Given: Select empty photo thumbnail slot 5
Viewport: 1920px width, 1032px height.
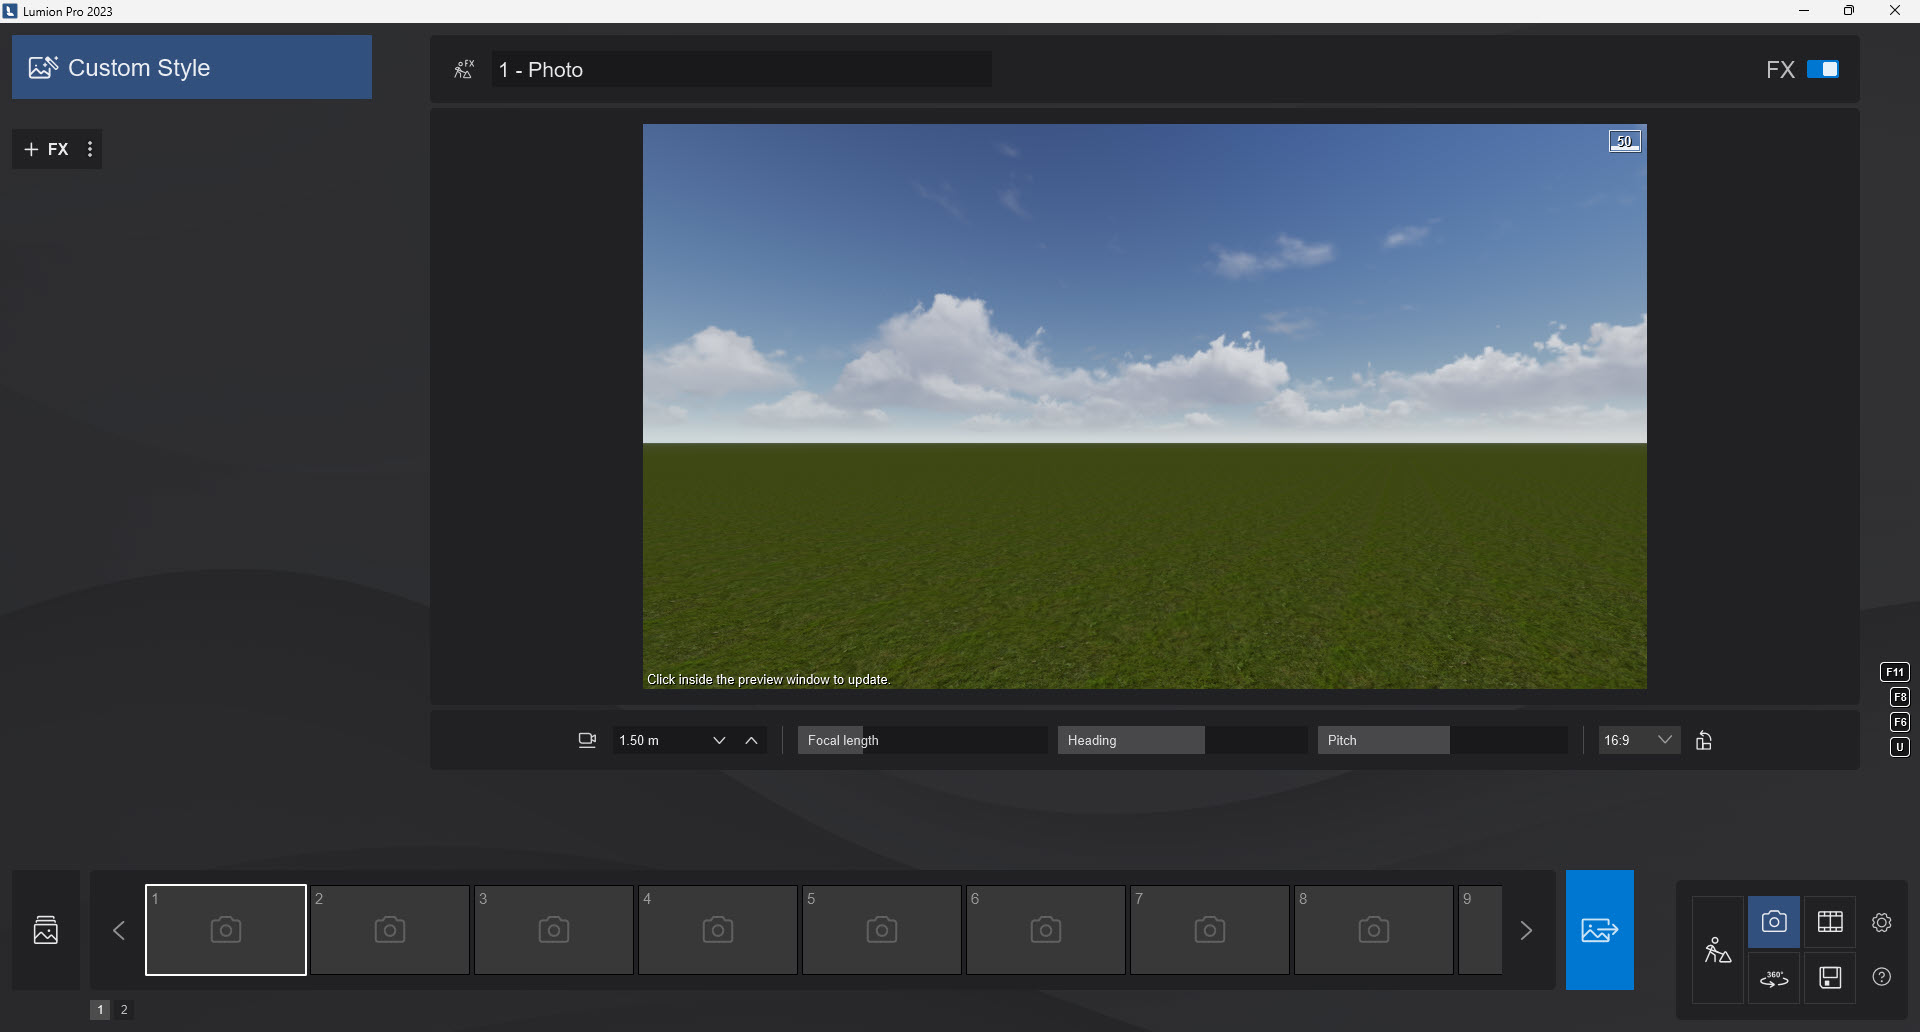Looking at the screenshot, I should point(881,929).
